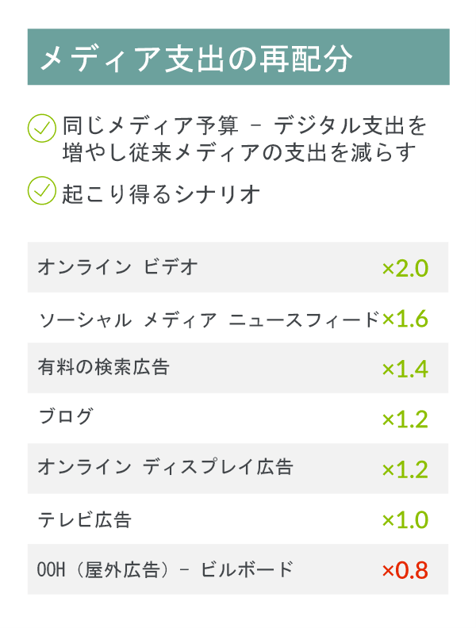This screenshot has width=476, height=628.
Task: Click the red ×0.8 multiplier value
Action: point(405,570)
